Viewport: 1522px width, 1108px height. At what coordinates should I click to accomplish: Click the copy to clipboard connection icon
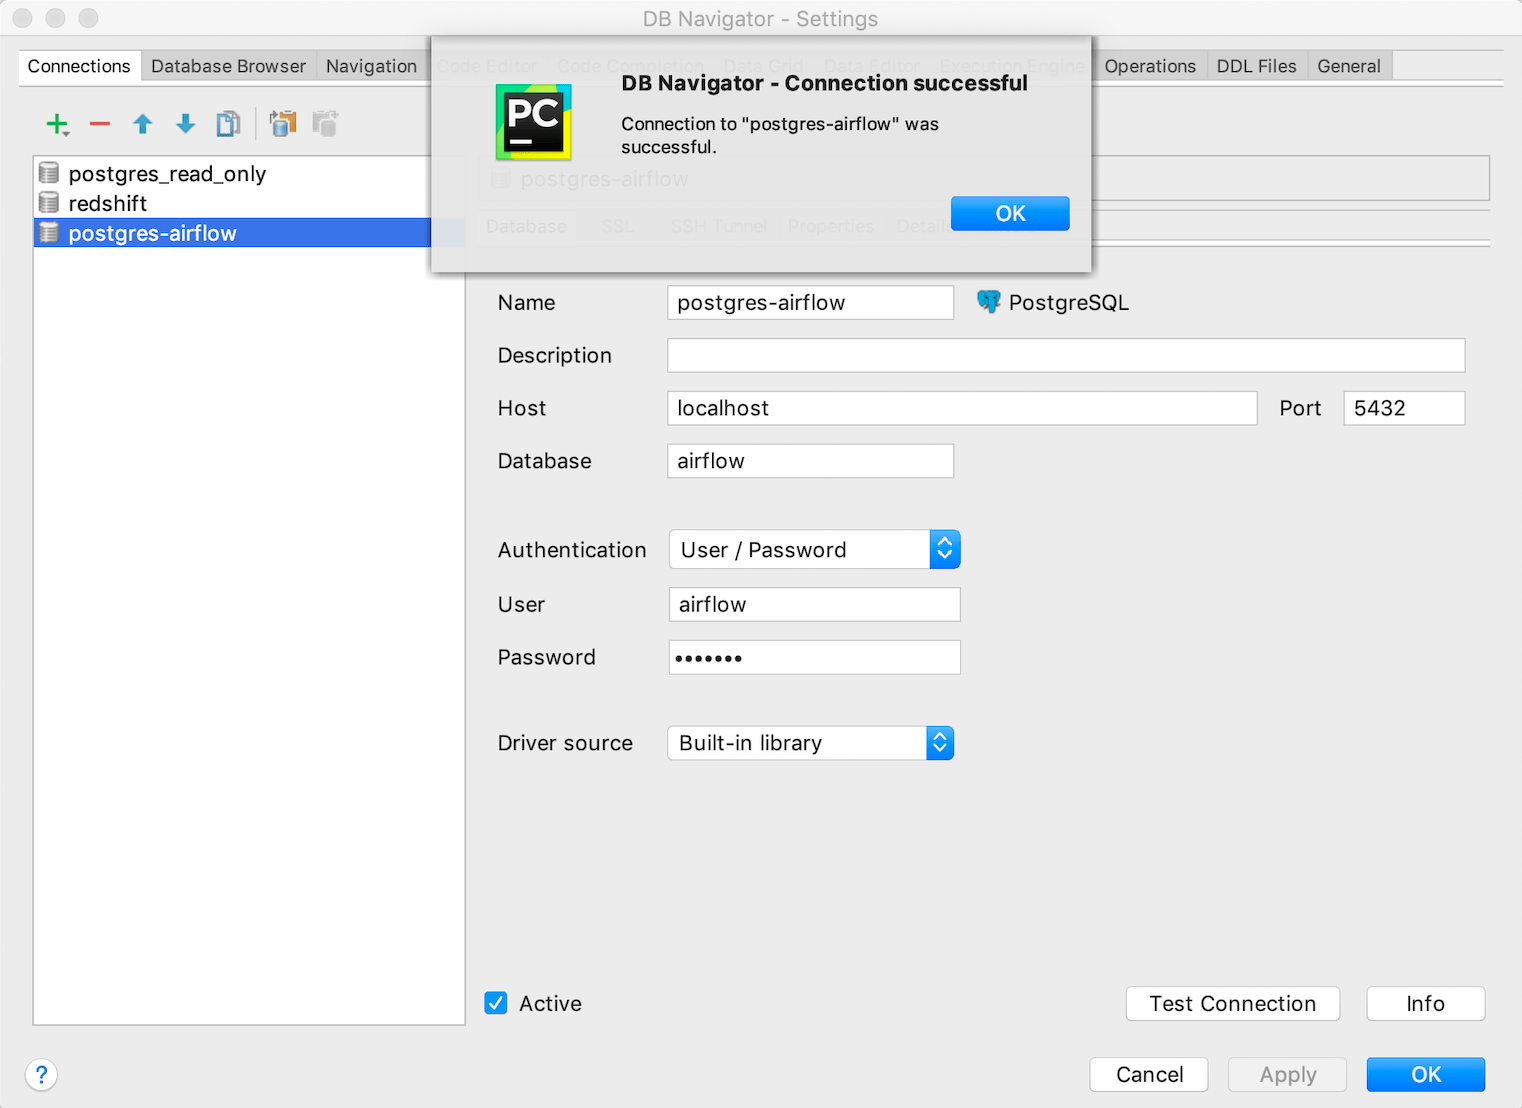(283, 124)
